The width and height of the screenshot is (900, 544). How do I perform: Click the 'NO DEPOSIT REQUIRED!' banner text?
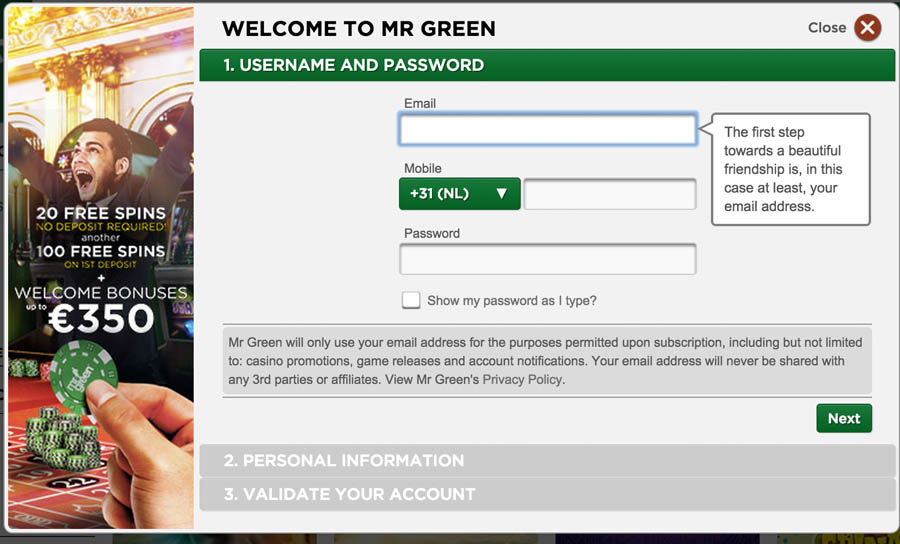(101, 227)
